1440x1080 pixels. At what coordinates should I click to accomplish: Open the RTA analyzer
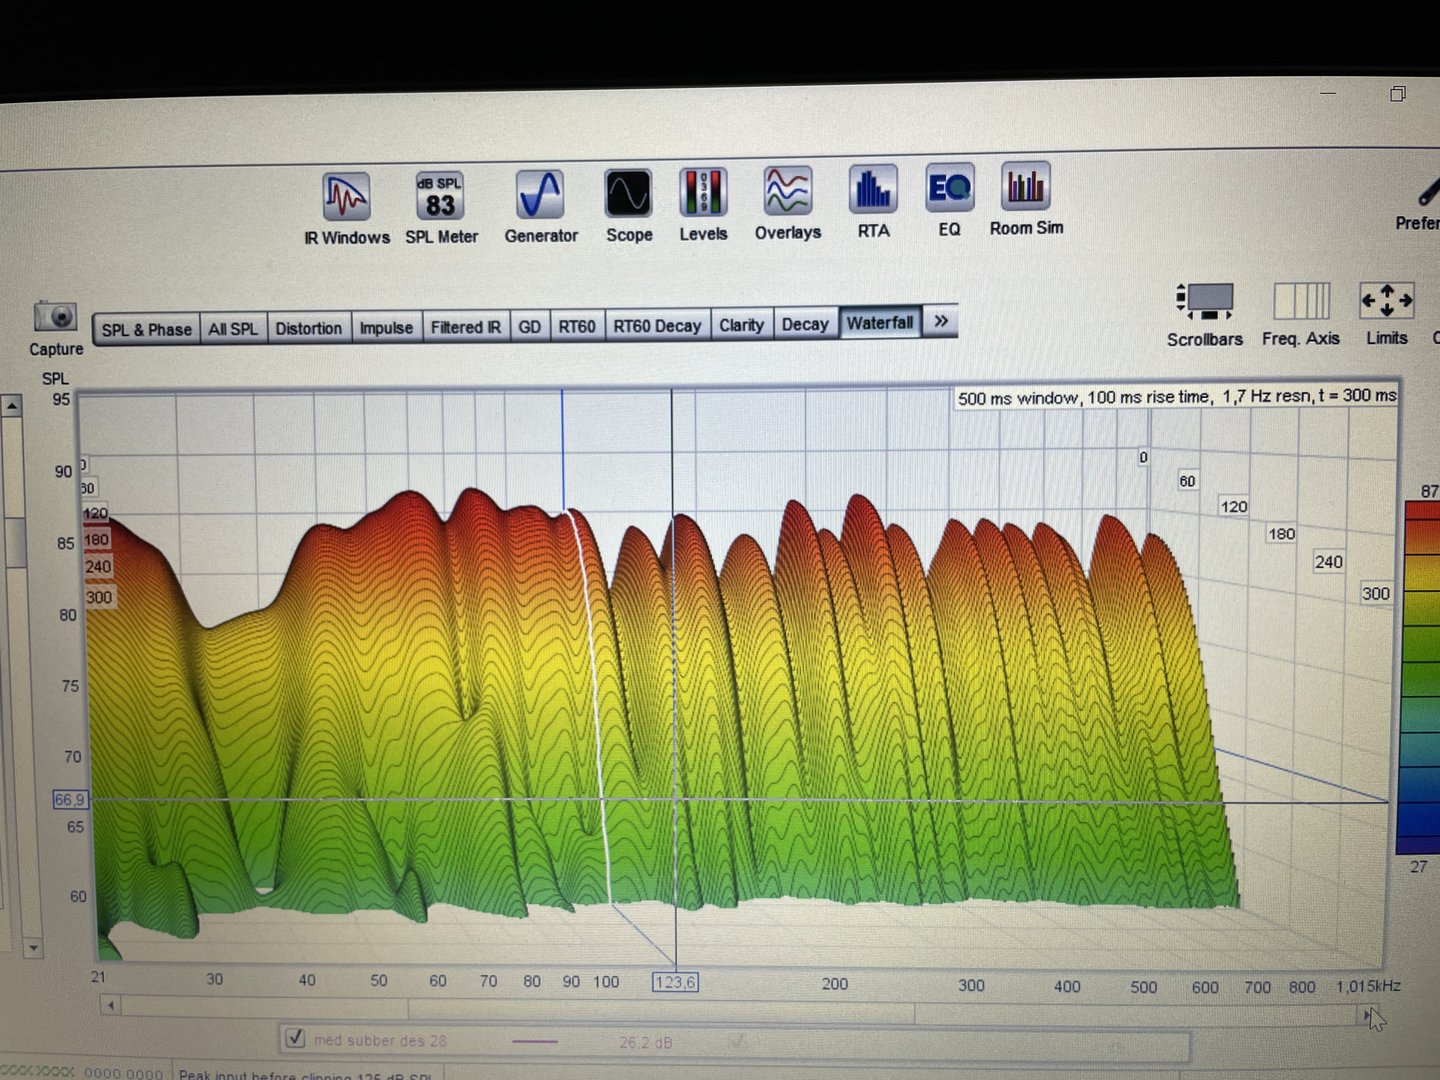click(873, 202)
